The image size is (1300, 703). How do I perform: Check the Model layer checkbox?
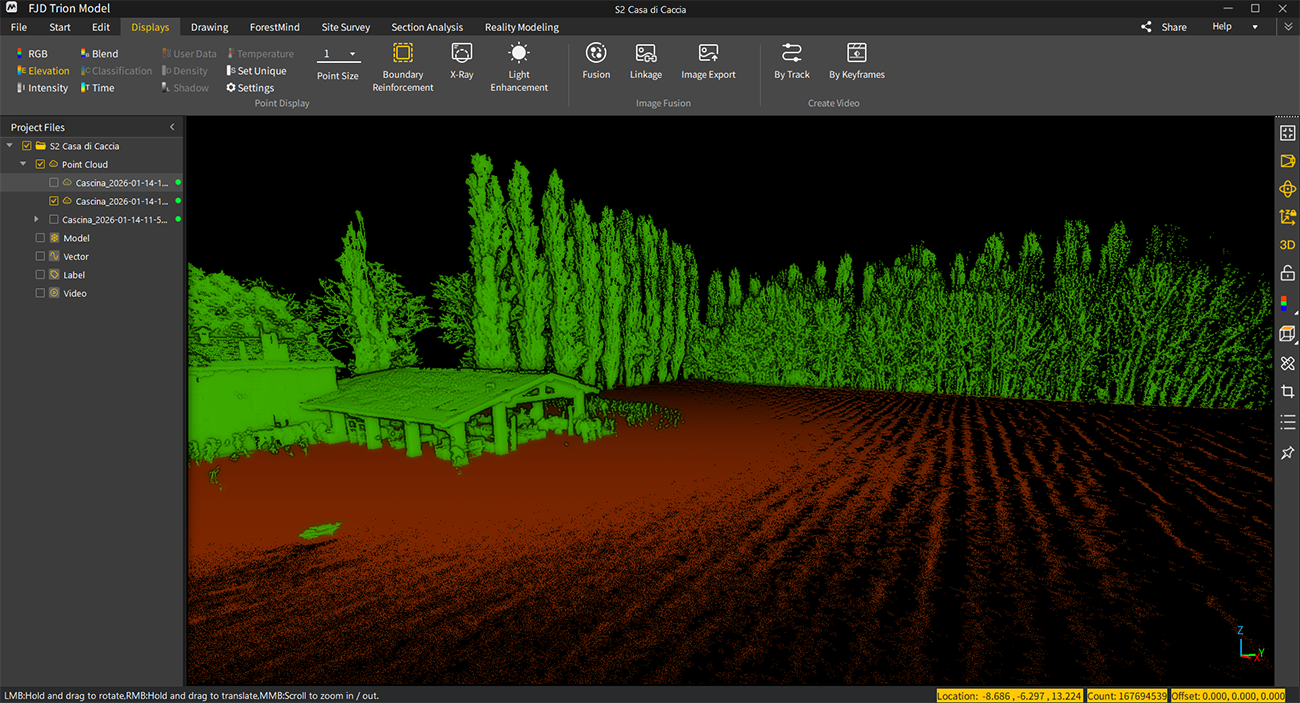pos(40,238)
